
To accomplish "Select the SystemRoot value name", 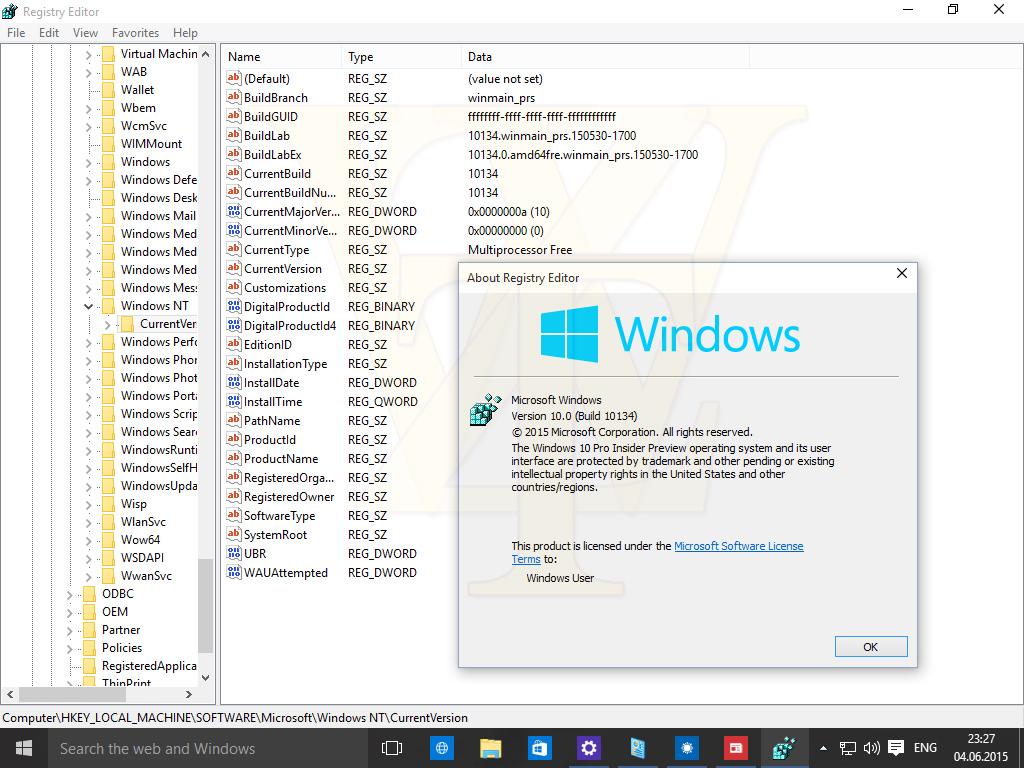I will pyautogui.click(x=275, y=534).
